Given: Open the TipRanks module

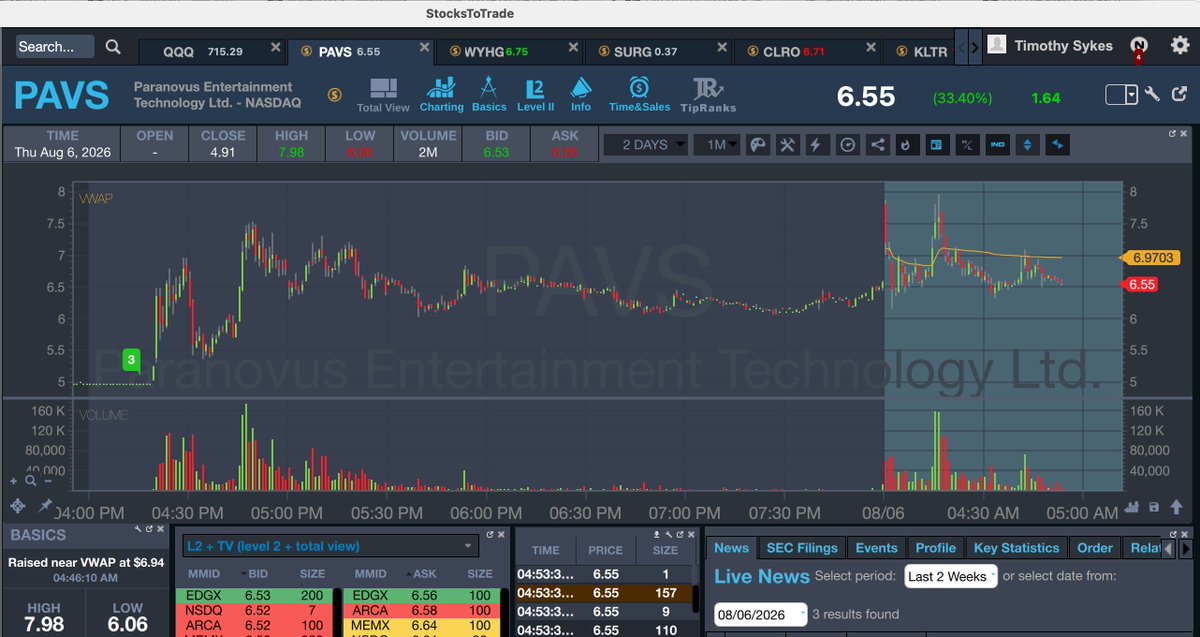Looking at the screenshot, I should (x=708, y=95).
